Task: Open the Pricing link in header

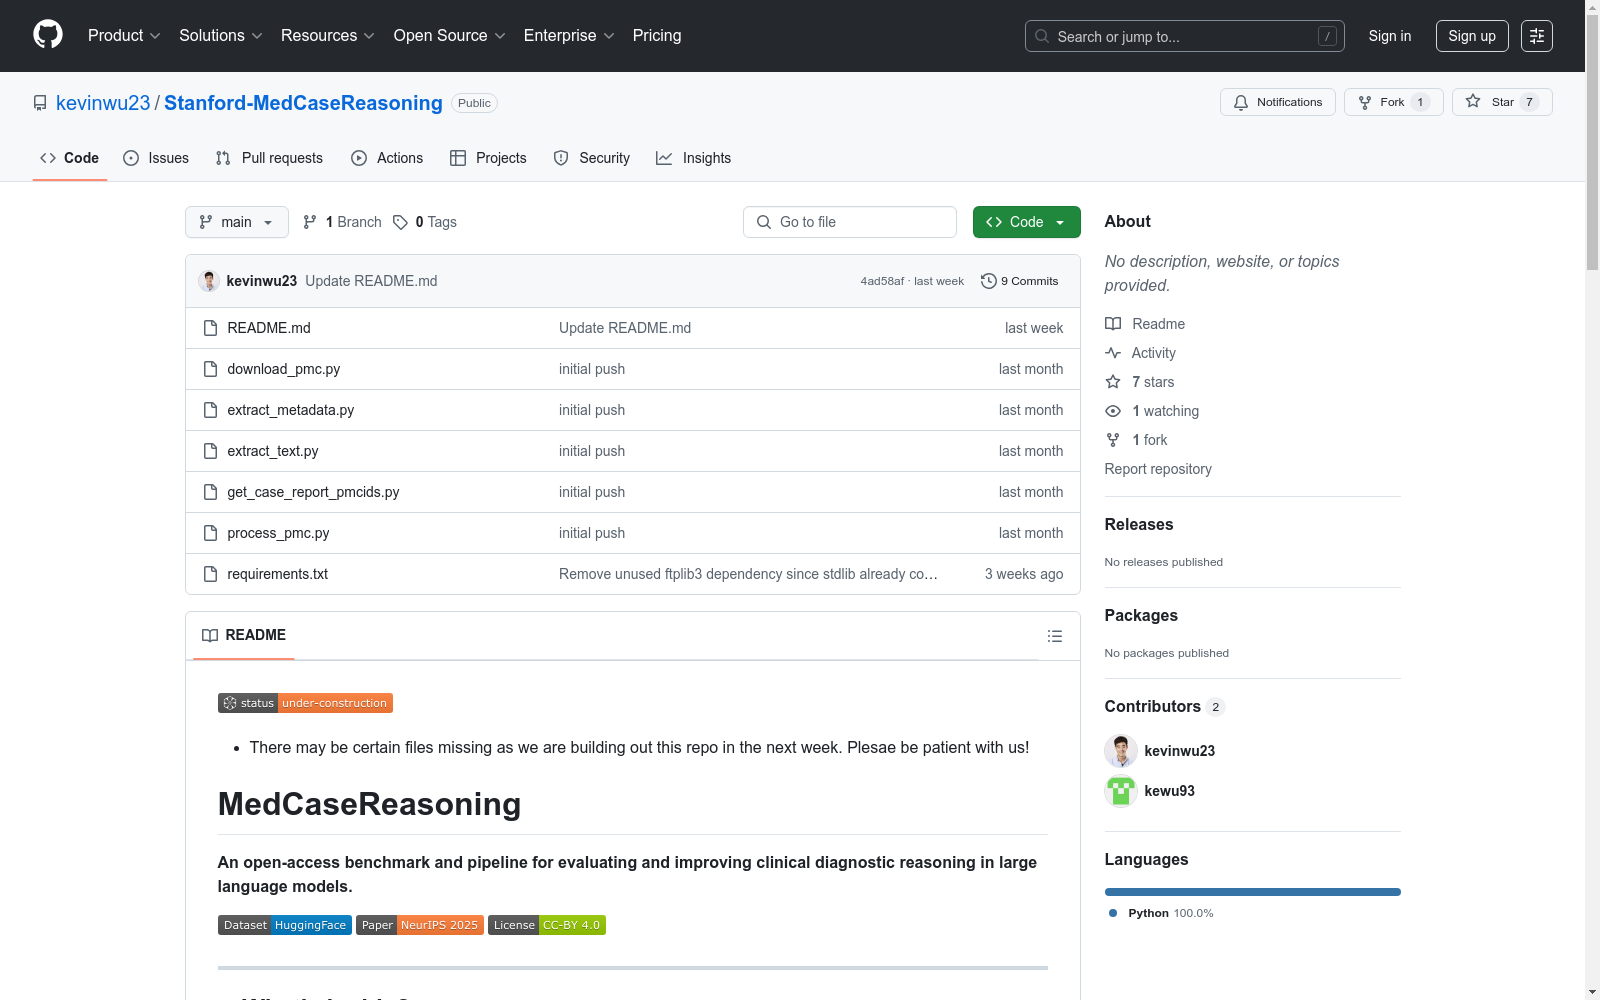Action: click(657, 36)
